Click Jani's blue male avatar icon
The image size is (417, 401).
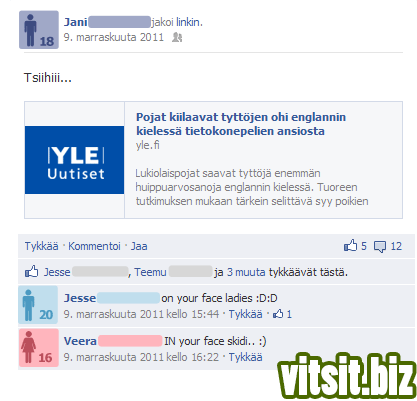pos(39,30)
